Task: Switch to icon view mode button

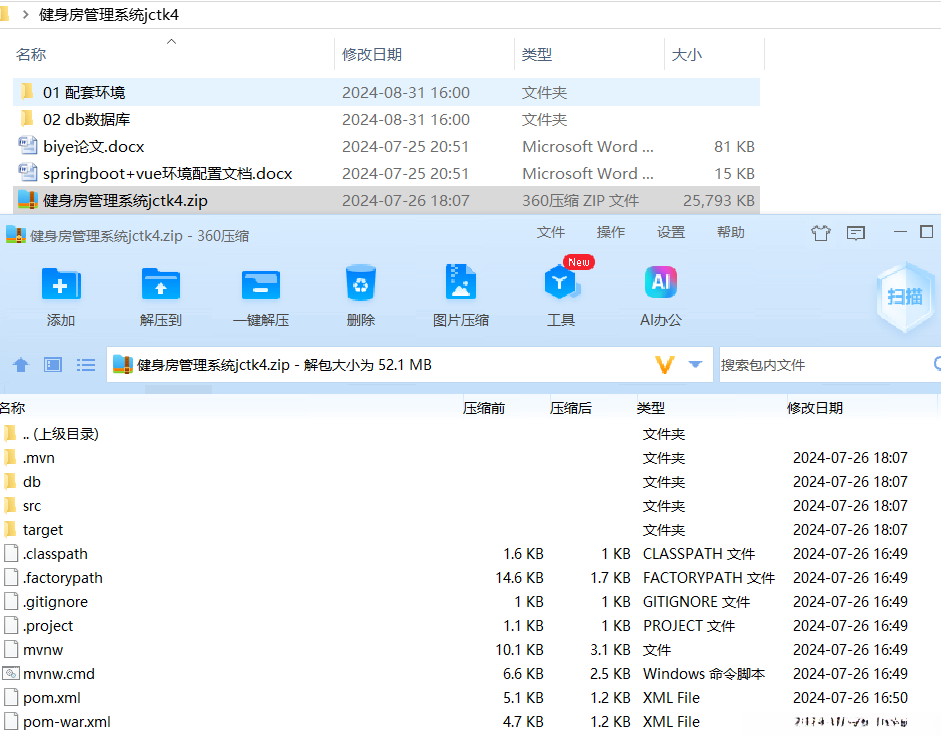Action: 53,365
